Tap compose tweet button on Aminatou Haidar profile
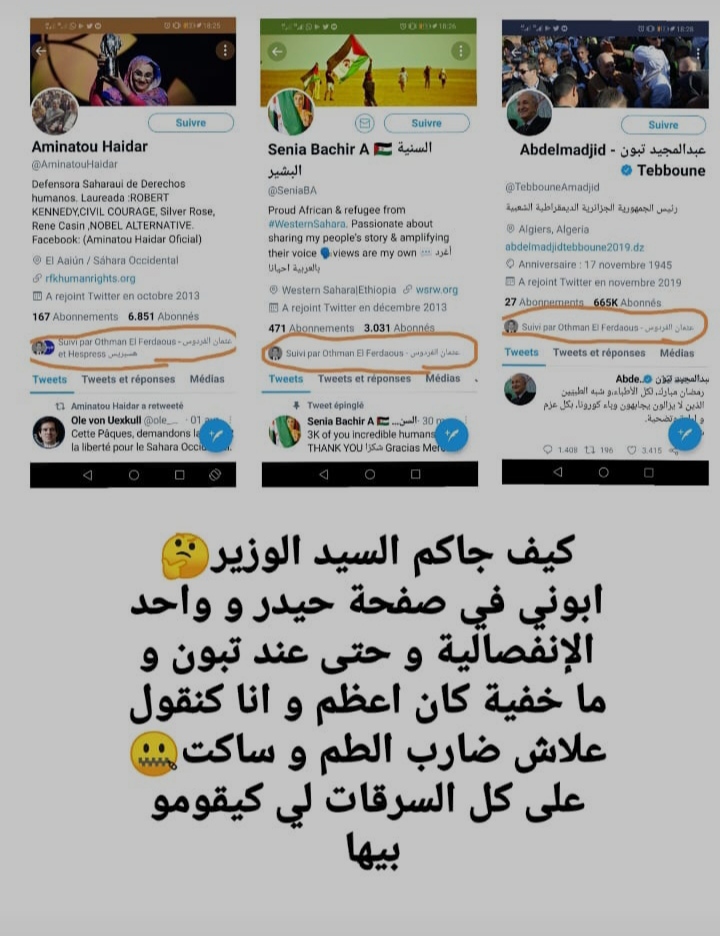The height and width of the screenshot is (936, 720). pos(215,436)
